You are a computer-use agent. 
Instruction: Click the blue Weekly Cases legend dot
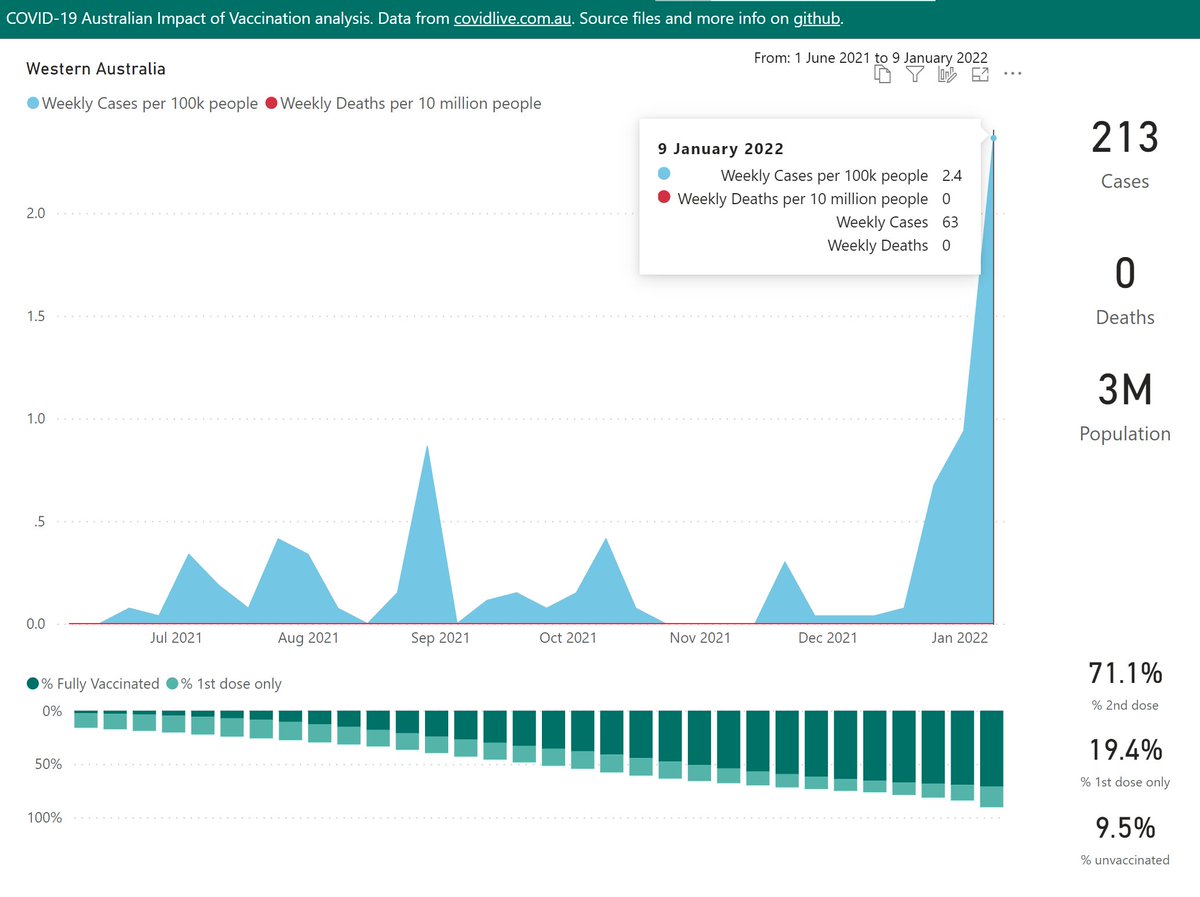tap(33, 104)
